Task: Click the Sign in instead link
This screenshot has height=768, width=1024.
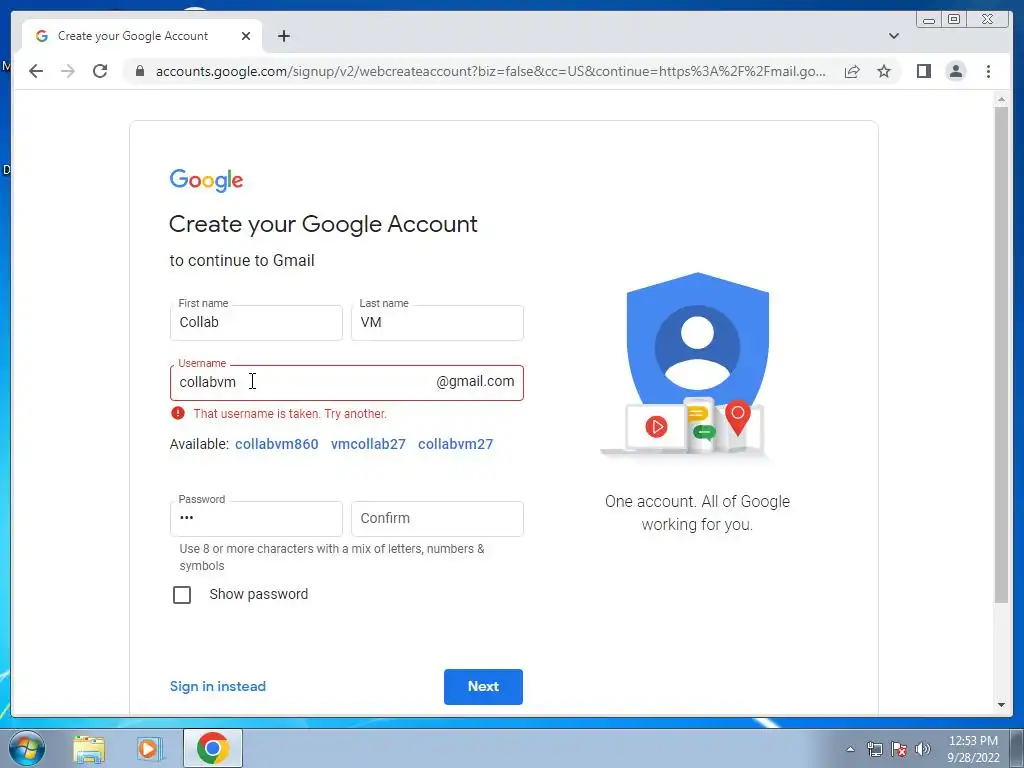Action: click(x=217, y=686)
